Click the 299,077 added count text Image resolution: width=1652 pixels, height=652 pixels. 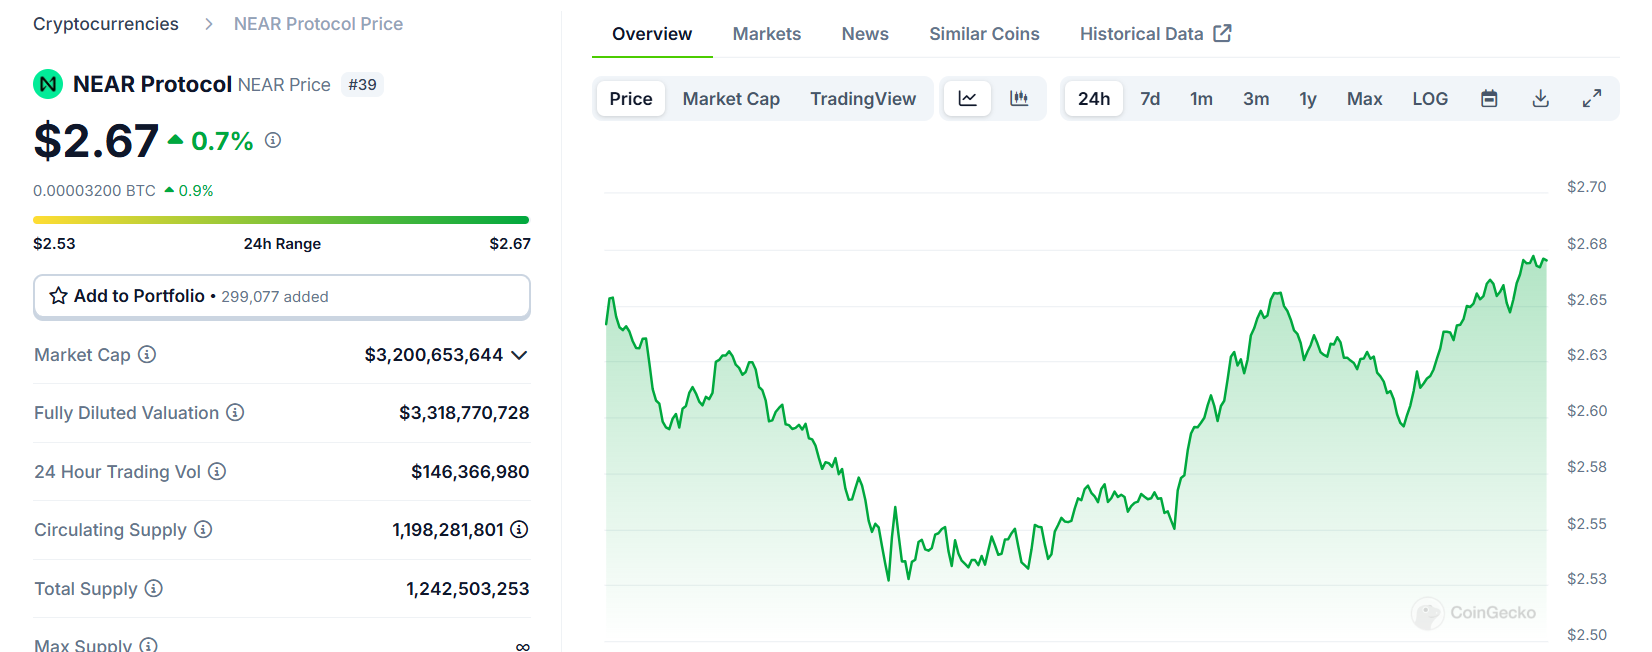275,297
